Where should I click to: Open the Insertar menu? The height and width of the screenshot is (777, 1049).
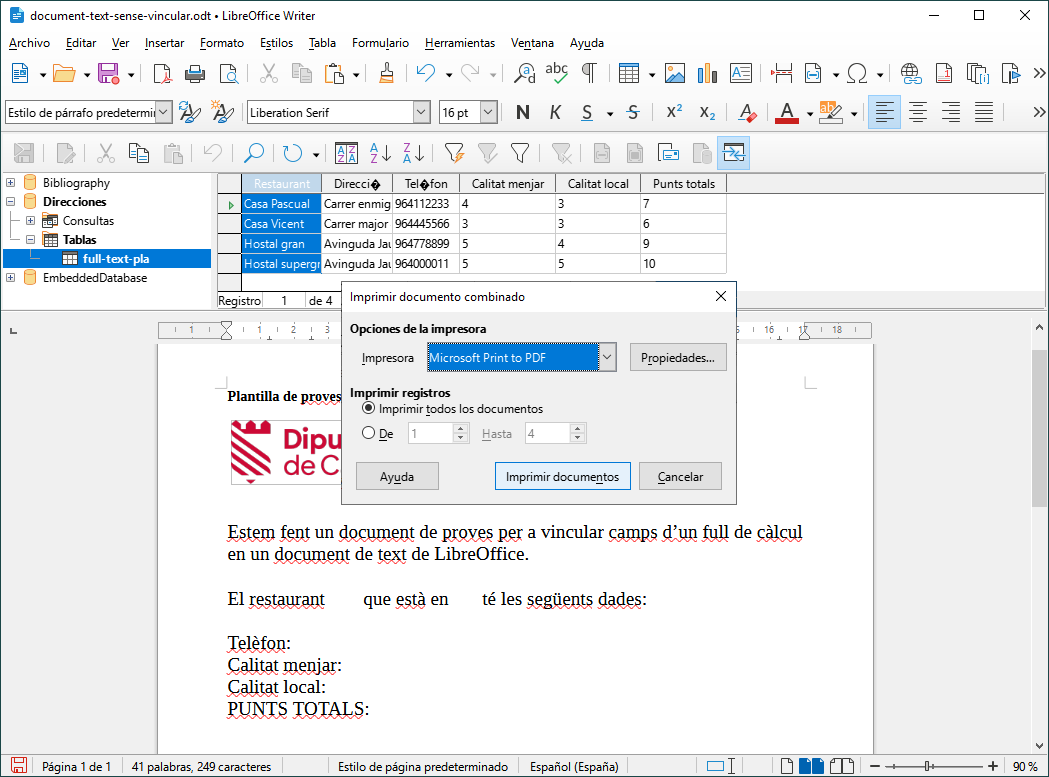(165, 43)
